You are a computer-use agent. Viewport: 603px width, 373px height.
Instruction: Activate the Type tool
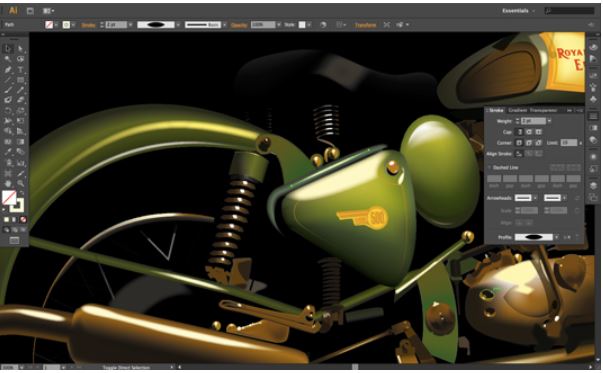coord(20,70)
